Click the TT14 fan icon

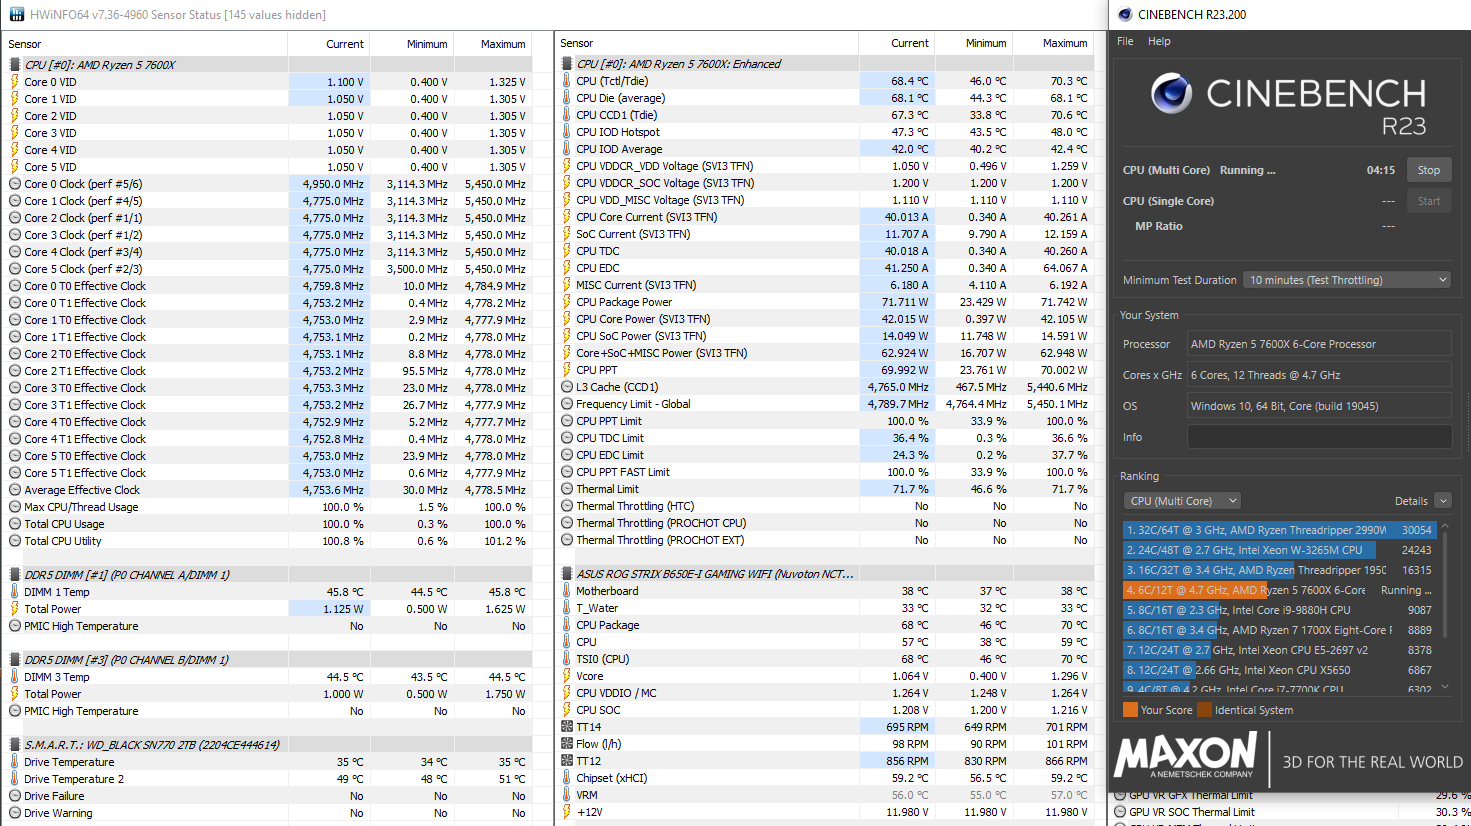coord(567,727)
